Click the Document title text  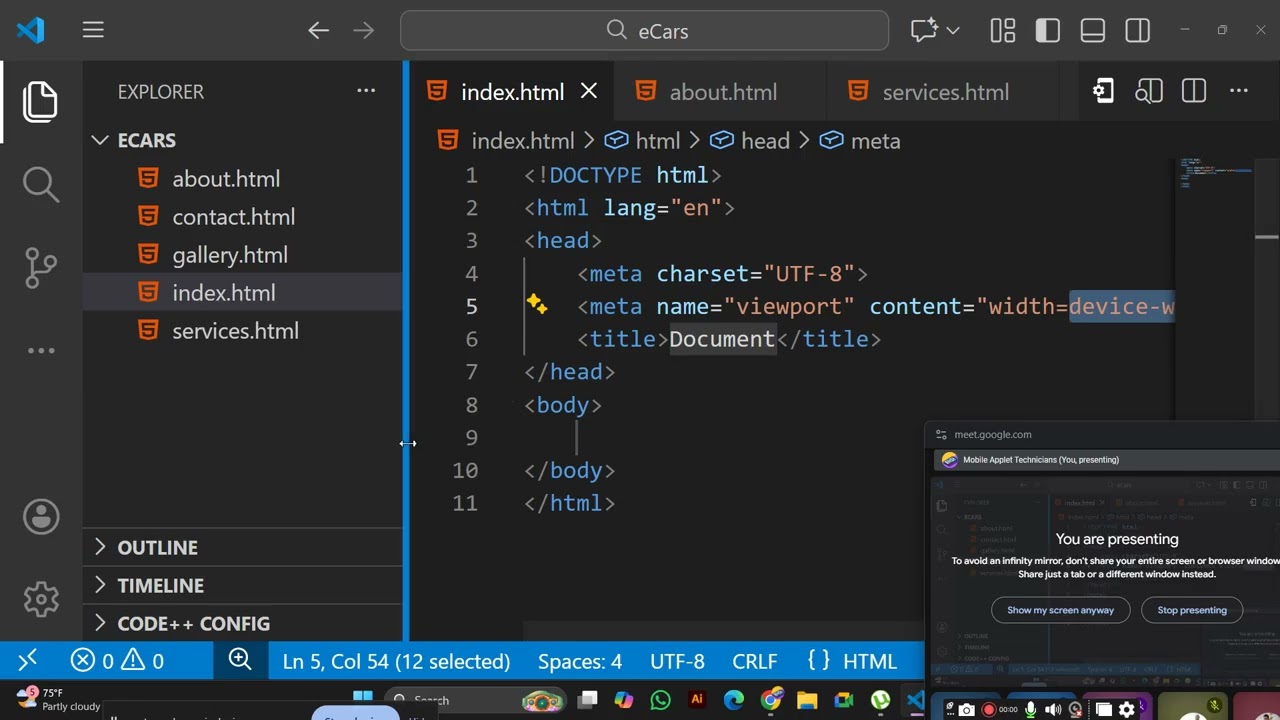tap(722, 339)
